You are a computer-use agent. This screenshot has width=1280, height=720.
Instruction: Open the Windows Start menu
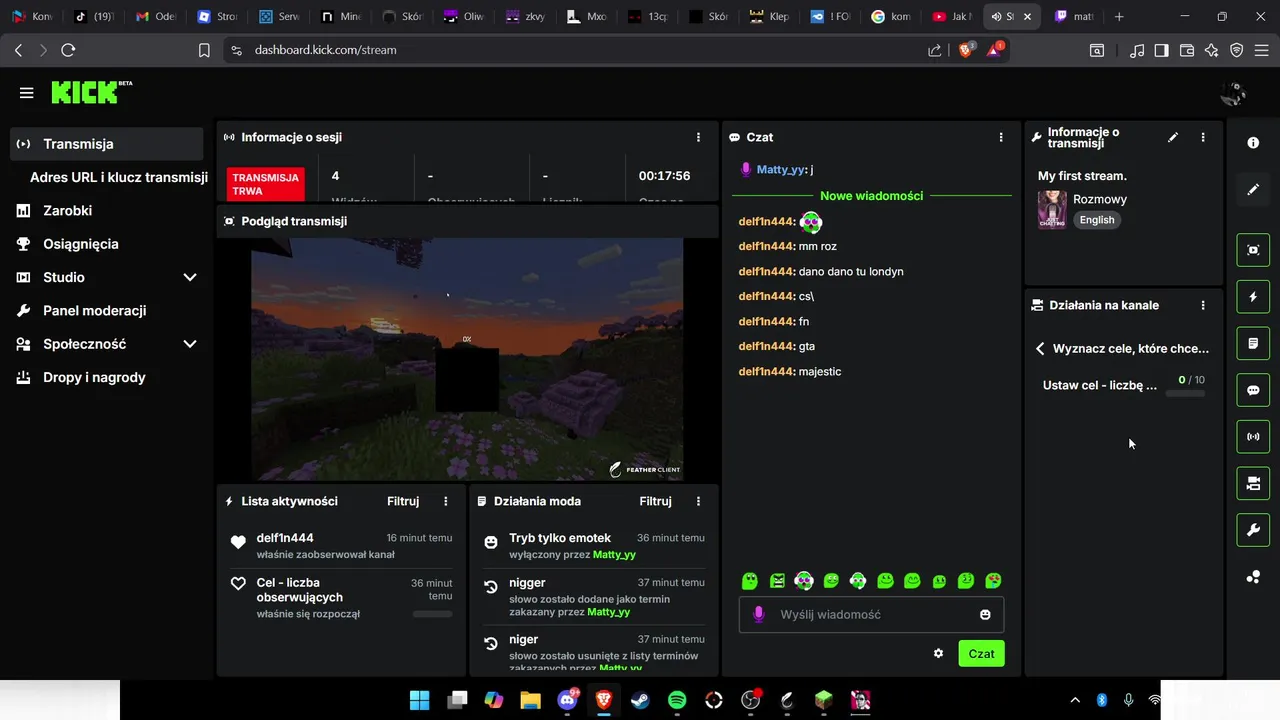tap(419, 700)
